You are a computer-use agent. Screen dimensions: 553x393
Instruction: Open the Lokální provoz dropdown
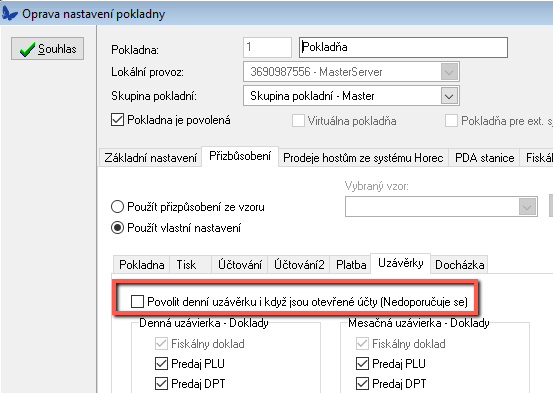tap(449, 72)
